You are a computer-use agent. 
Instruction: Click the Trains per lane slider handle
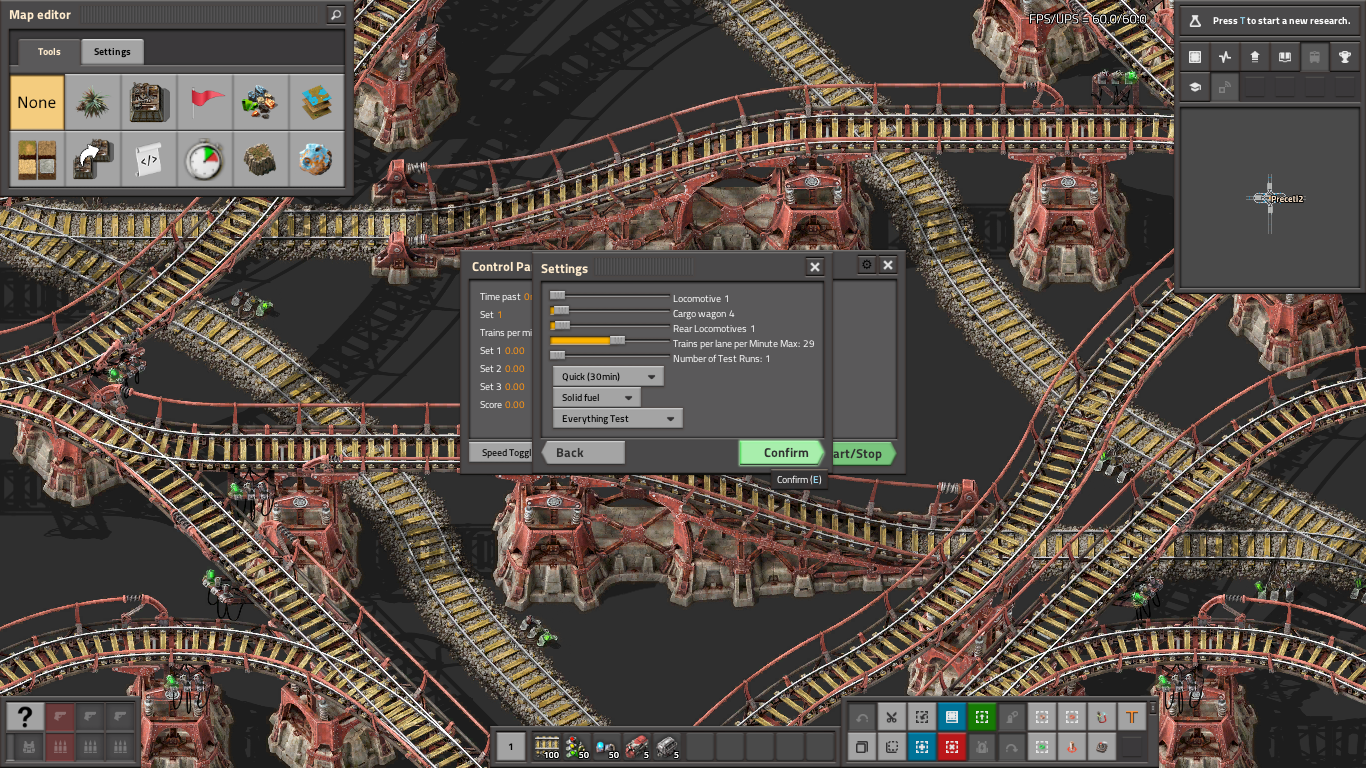coord(617,341)
